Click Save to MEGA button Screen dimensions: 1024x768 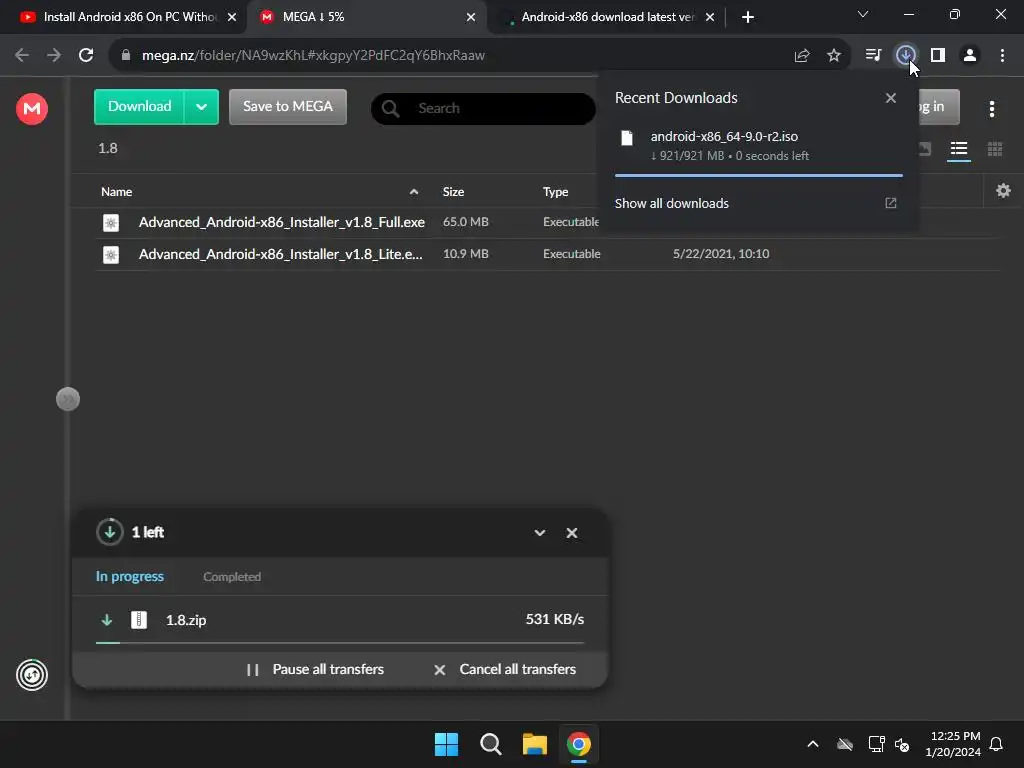(x=287, y=106)
